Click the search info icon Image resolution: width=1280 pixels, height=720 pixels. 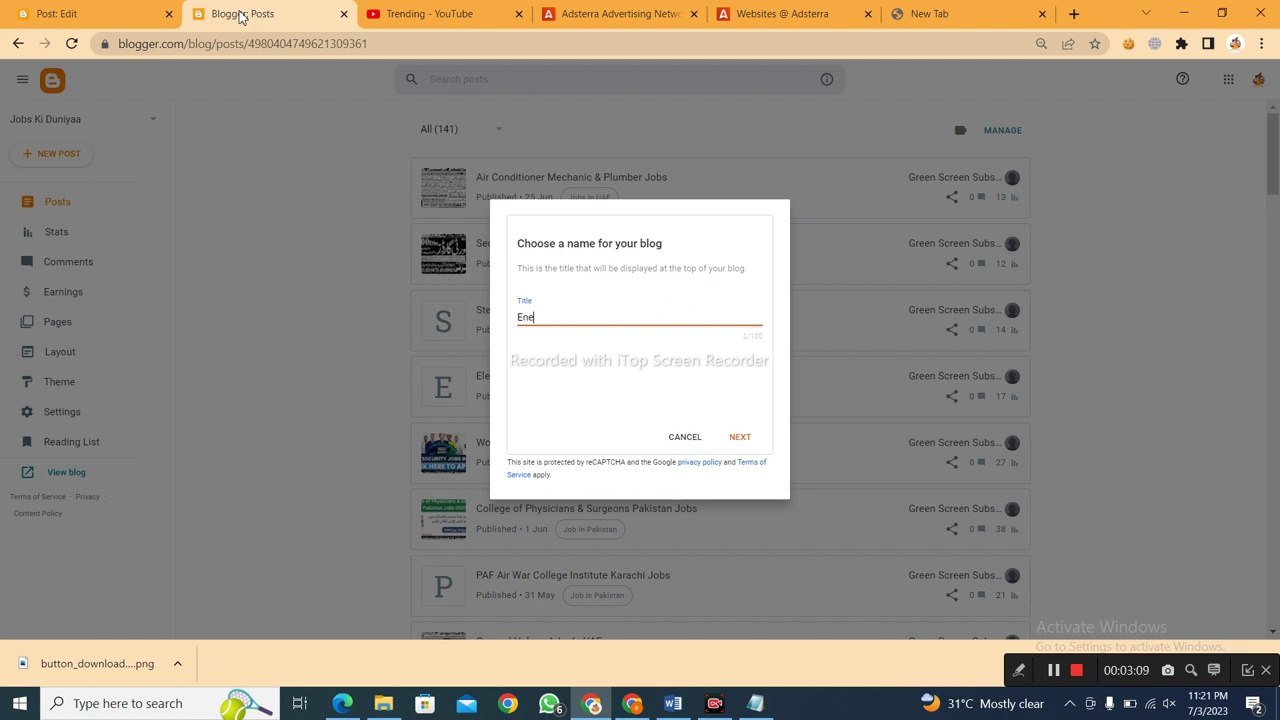click(827, 79)
